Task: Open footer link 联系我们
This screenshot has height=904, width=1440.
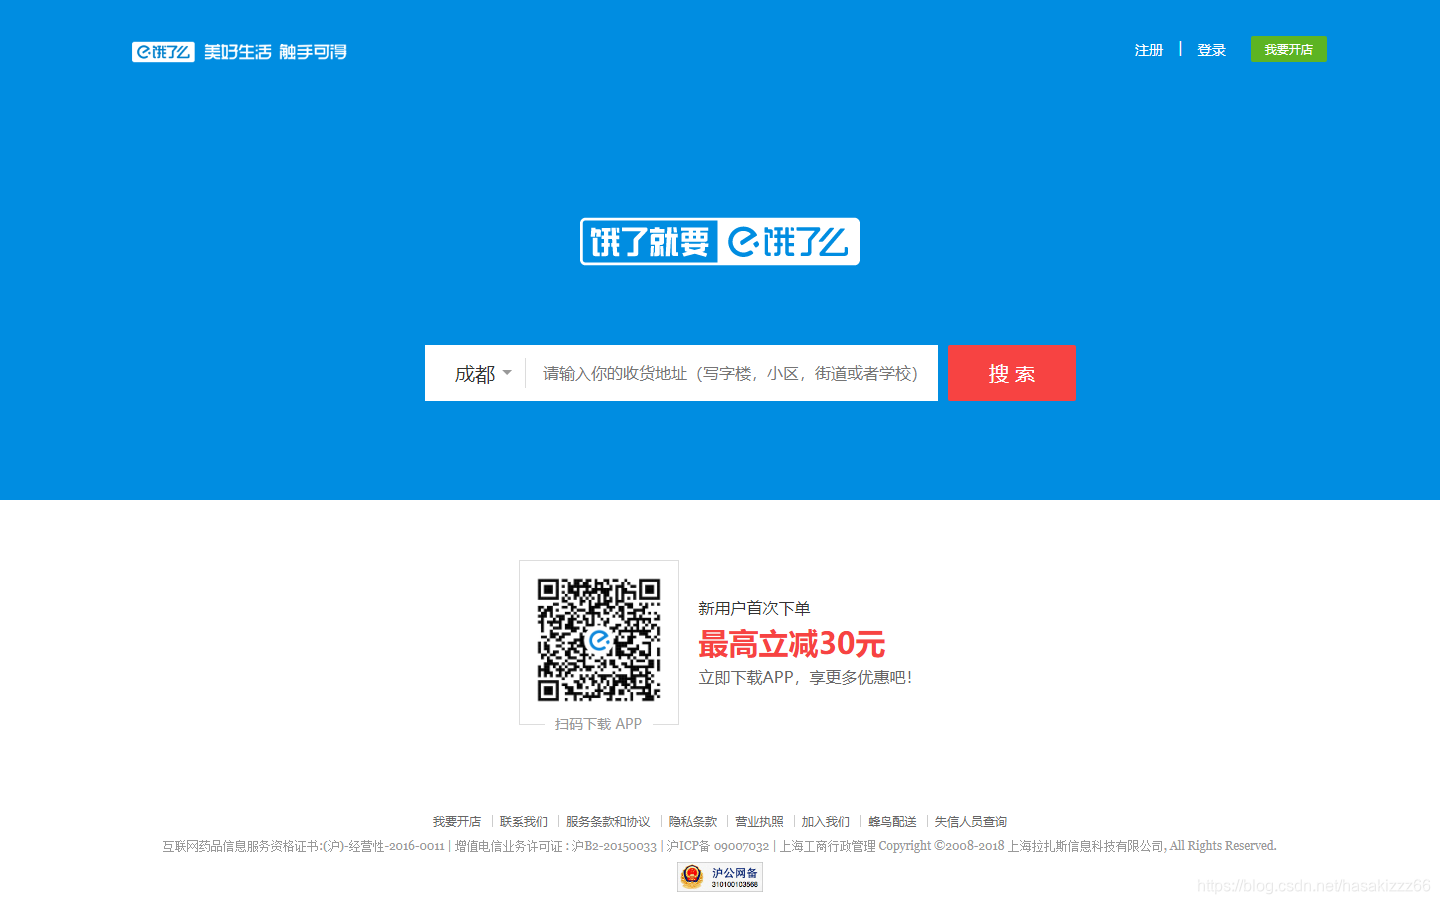Action: point(524,822)
